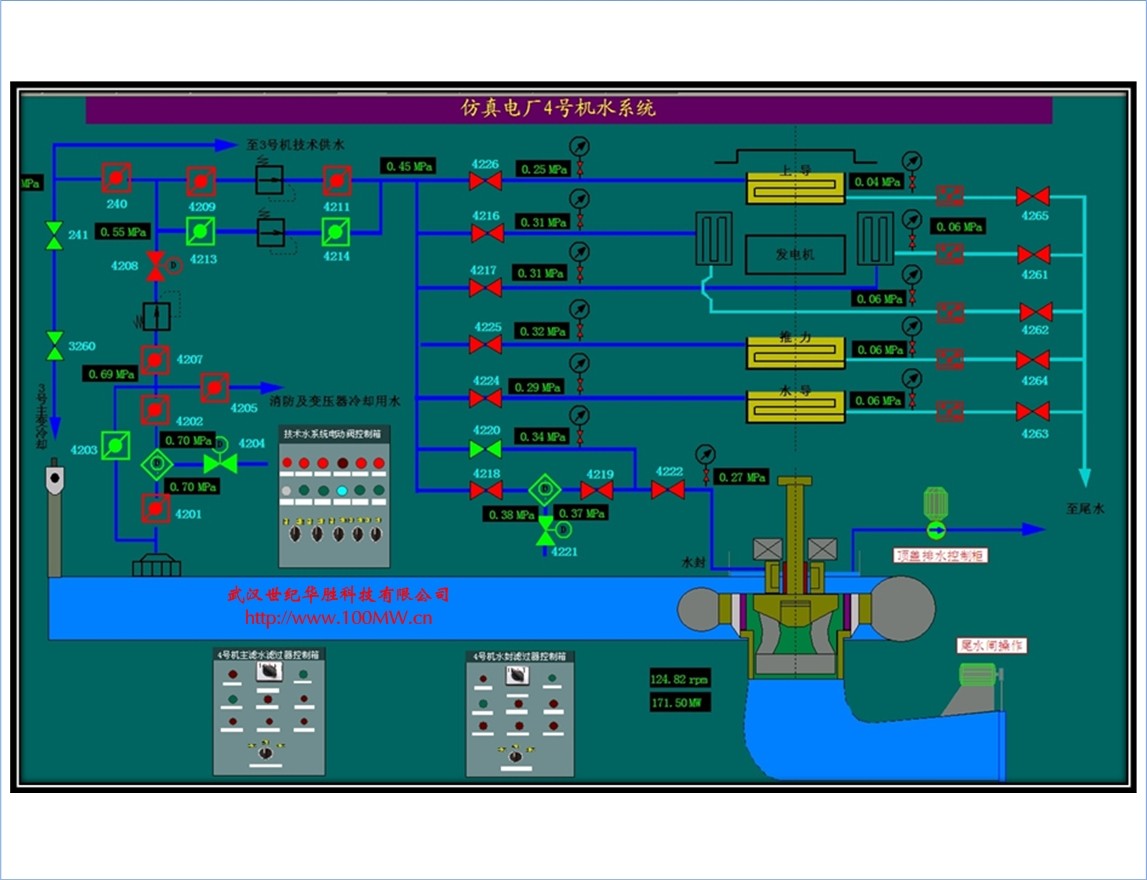Turn the top selector switch on water seal filter box

pyautogui.click(x=518, y=676)
